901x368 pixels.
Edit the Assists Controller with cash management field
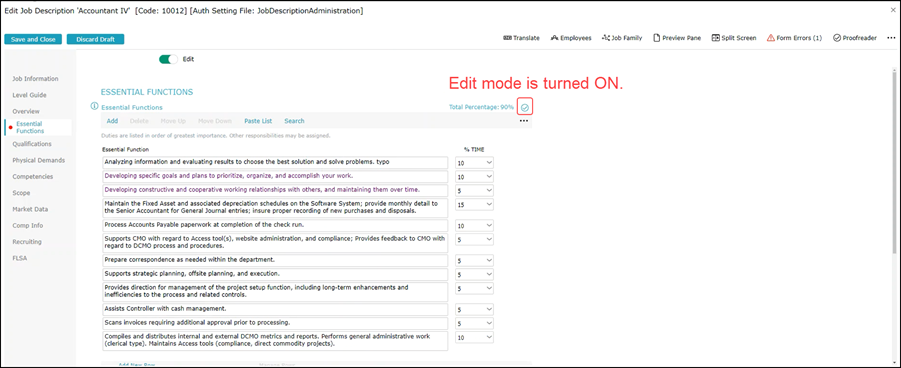tap(275, 309)
